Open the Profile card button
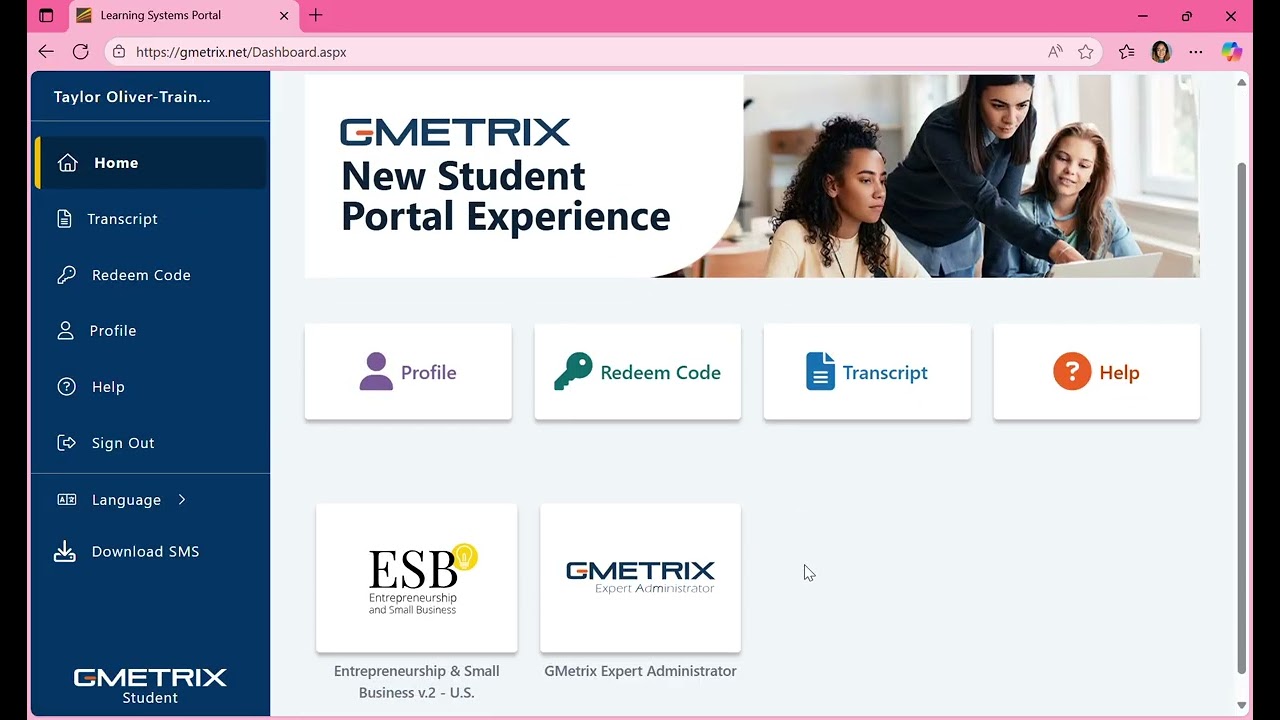The height and width of the screenshot is (720, 1280). 408,372
